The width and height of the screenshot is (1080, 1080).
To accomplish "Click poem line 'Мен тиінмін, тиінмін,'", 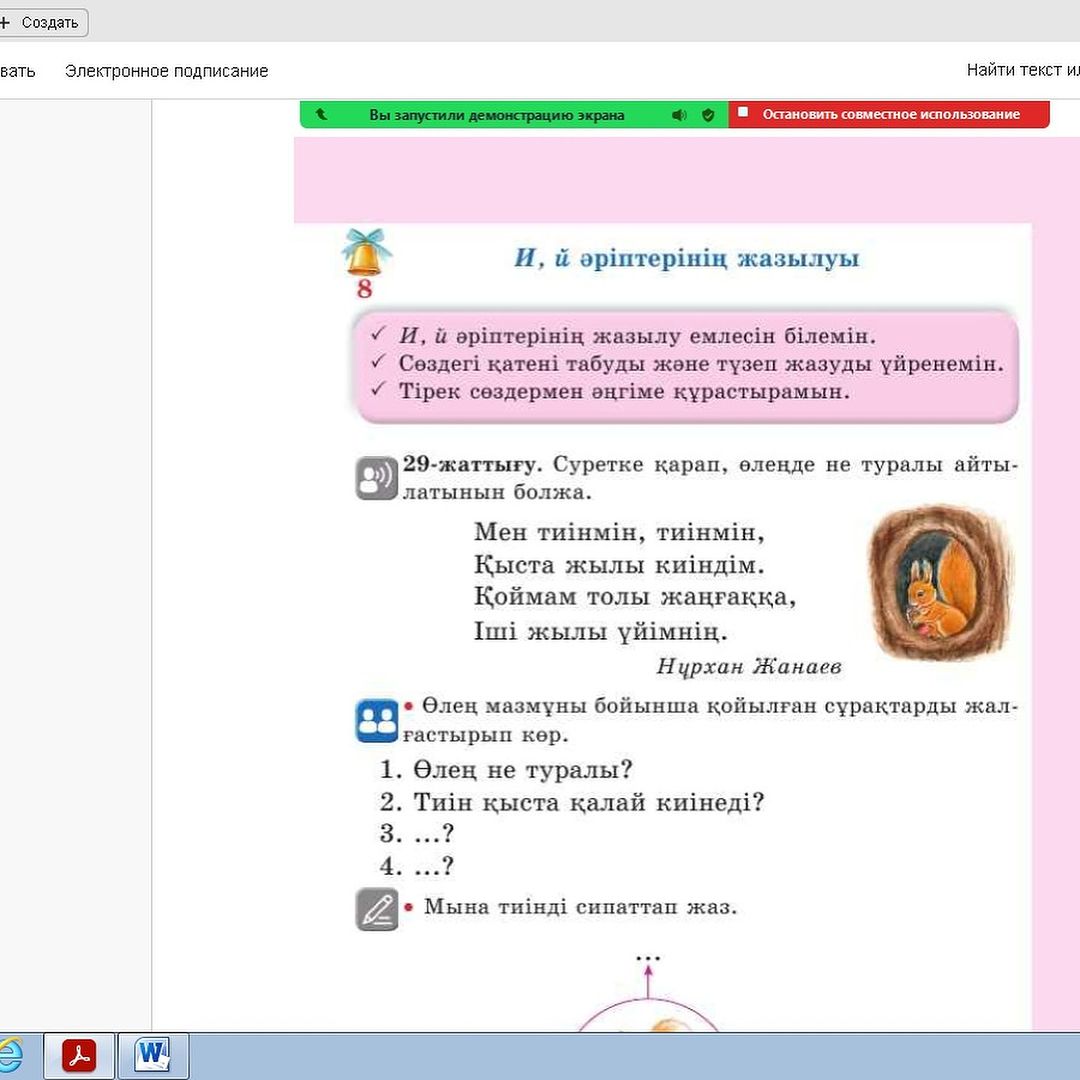I will 619,532.
